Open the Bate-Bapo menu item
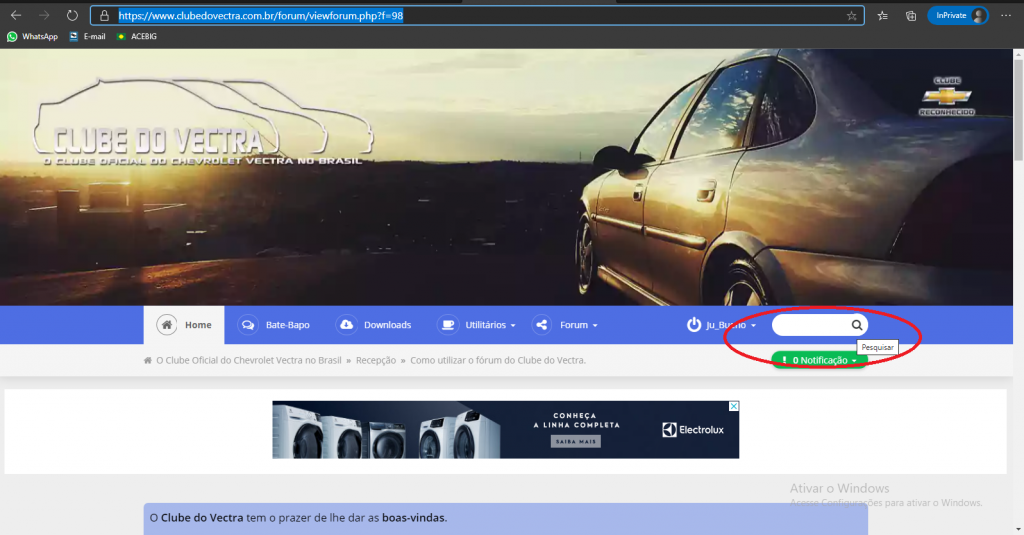The image size is (1024, 535). pos(274,325)
